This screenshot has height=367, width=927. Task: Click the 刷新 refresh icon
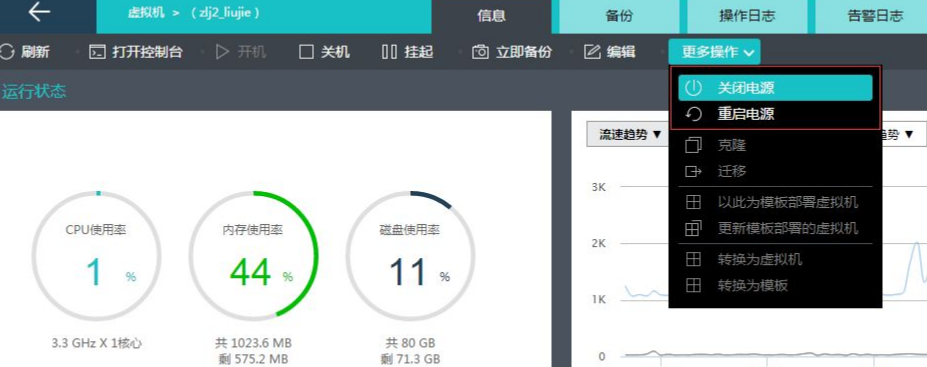tap(7, 51)
